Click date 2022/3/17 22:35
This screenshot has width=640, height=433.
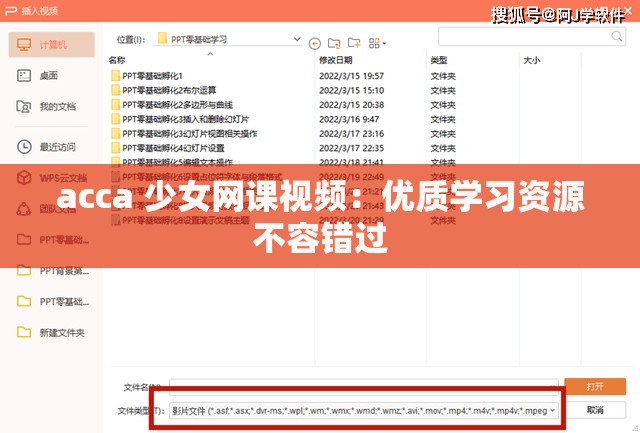(x=351, y=148)
